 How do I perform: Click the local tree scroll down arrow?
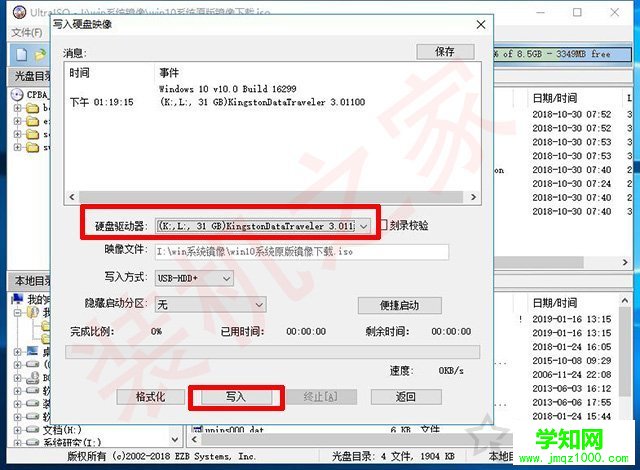[x=175, y=439]
